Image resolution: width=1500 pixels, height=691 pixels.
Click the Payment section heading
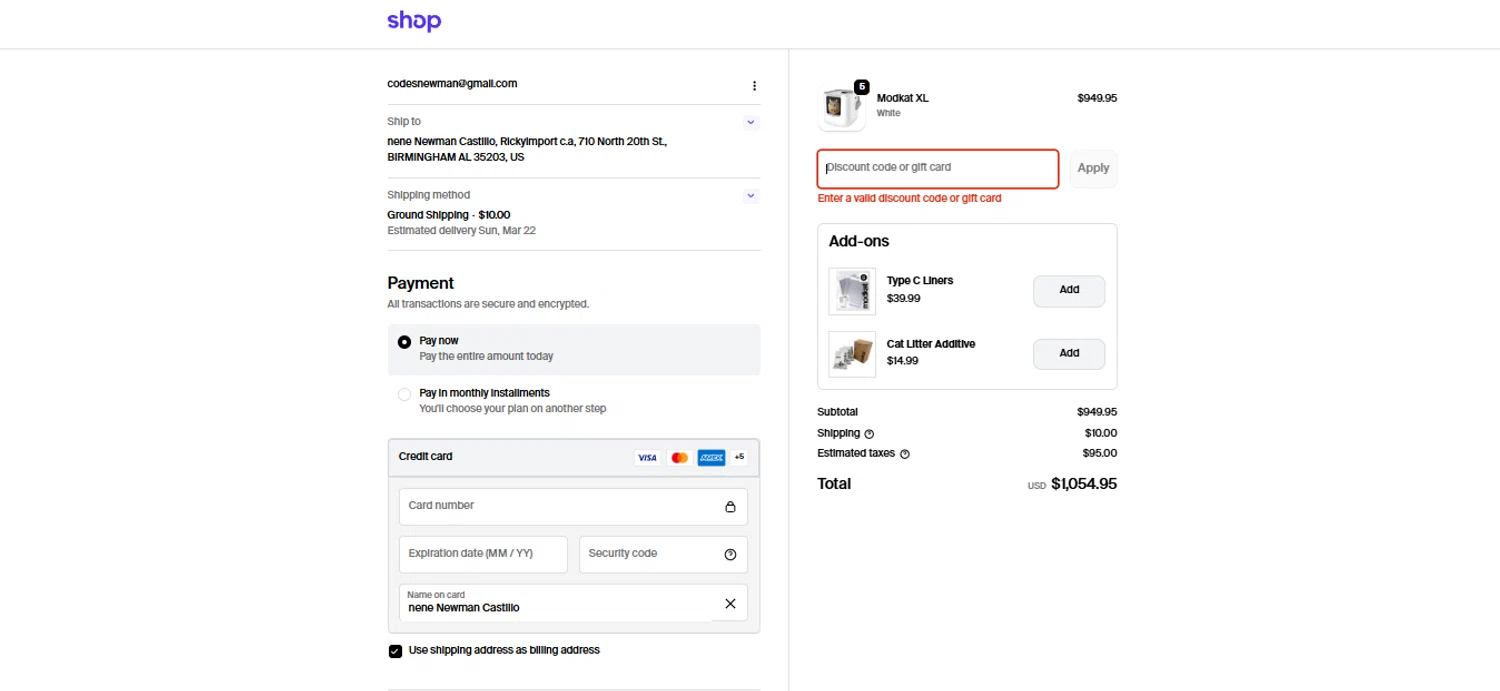pos(421,283)
